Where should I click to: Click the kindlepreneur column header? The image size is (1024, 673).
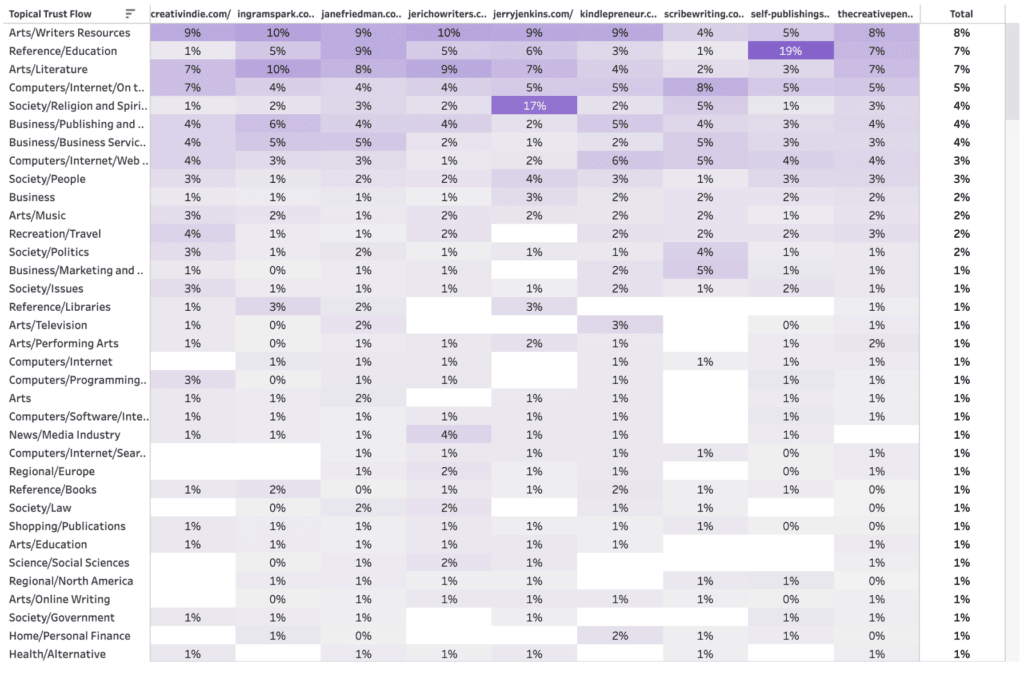[x=619, y=14]
